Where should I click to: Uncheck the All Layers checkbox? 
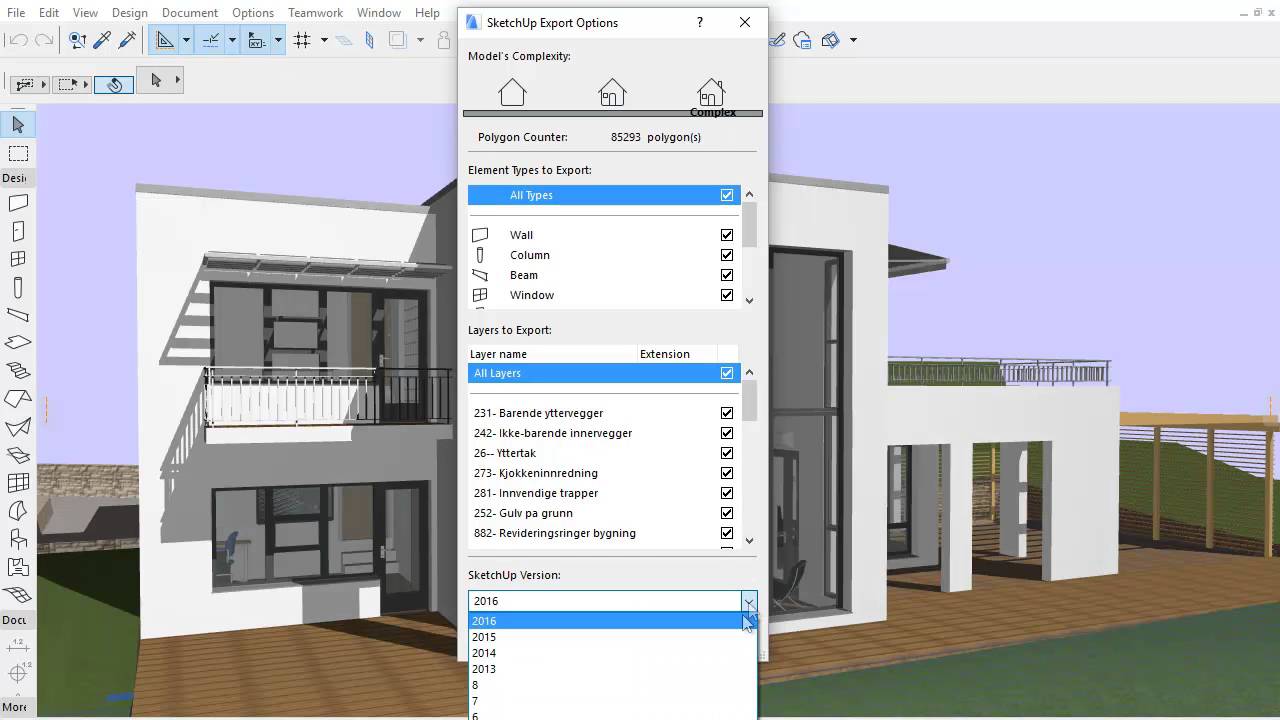727,373
